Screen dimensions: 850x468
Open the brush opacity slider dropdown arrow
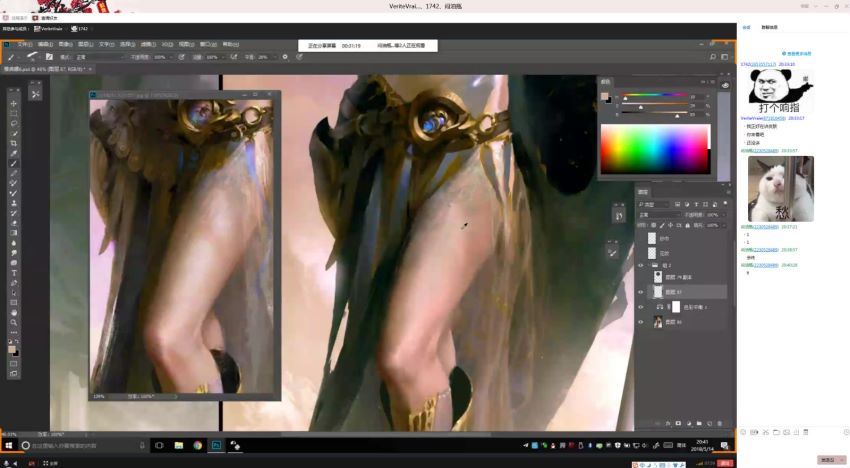(x=171, y=57)
